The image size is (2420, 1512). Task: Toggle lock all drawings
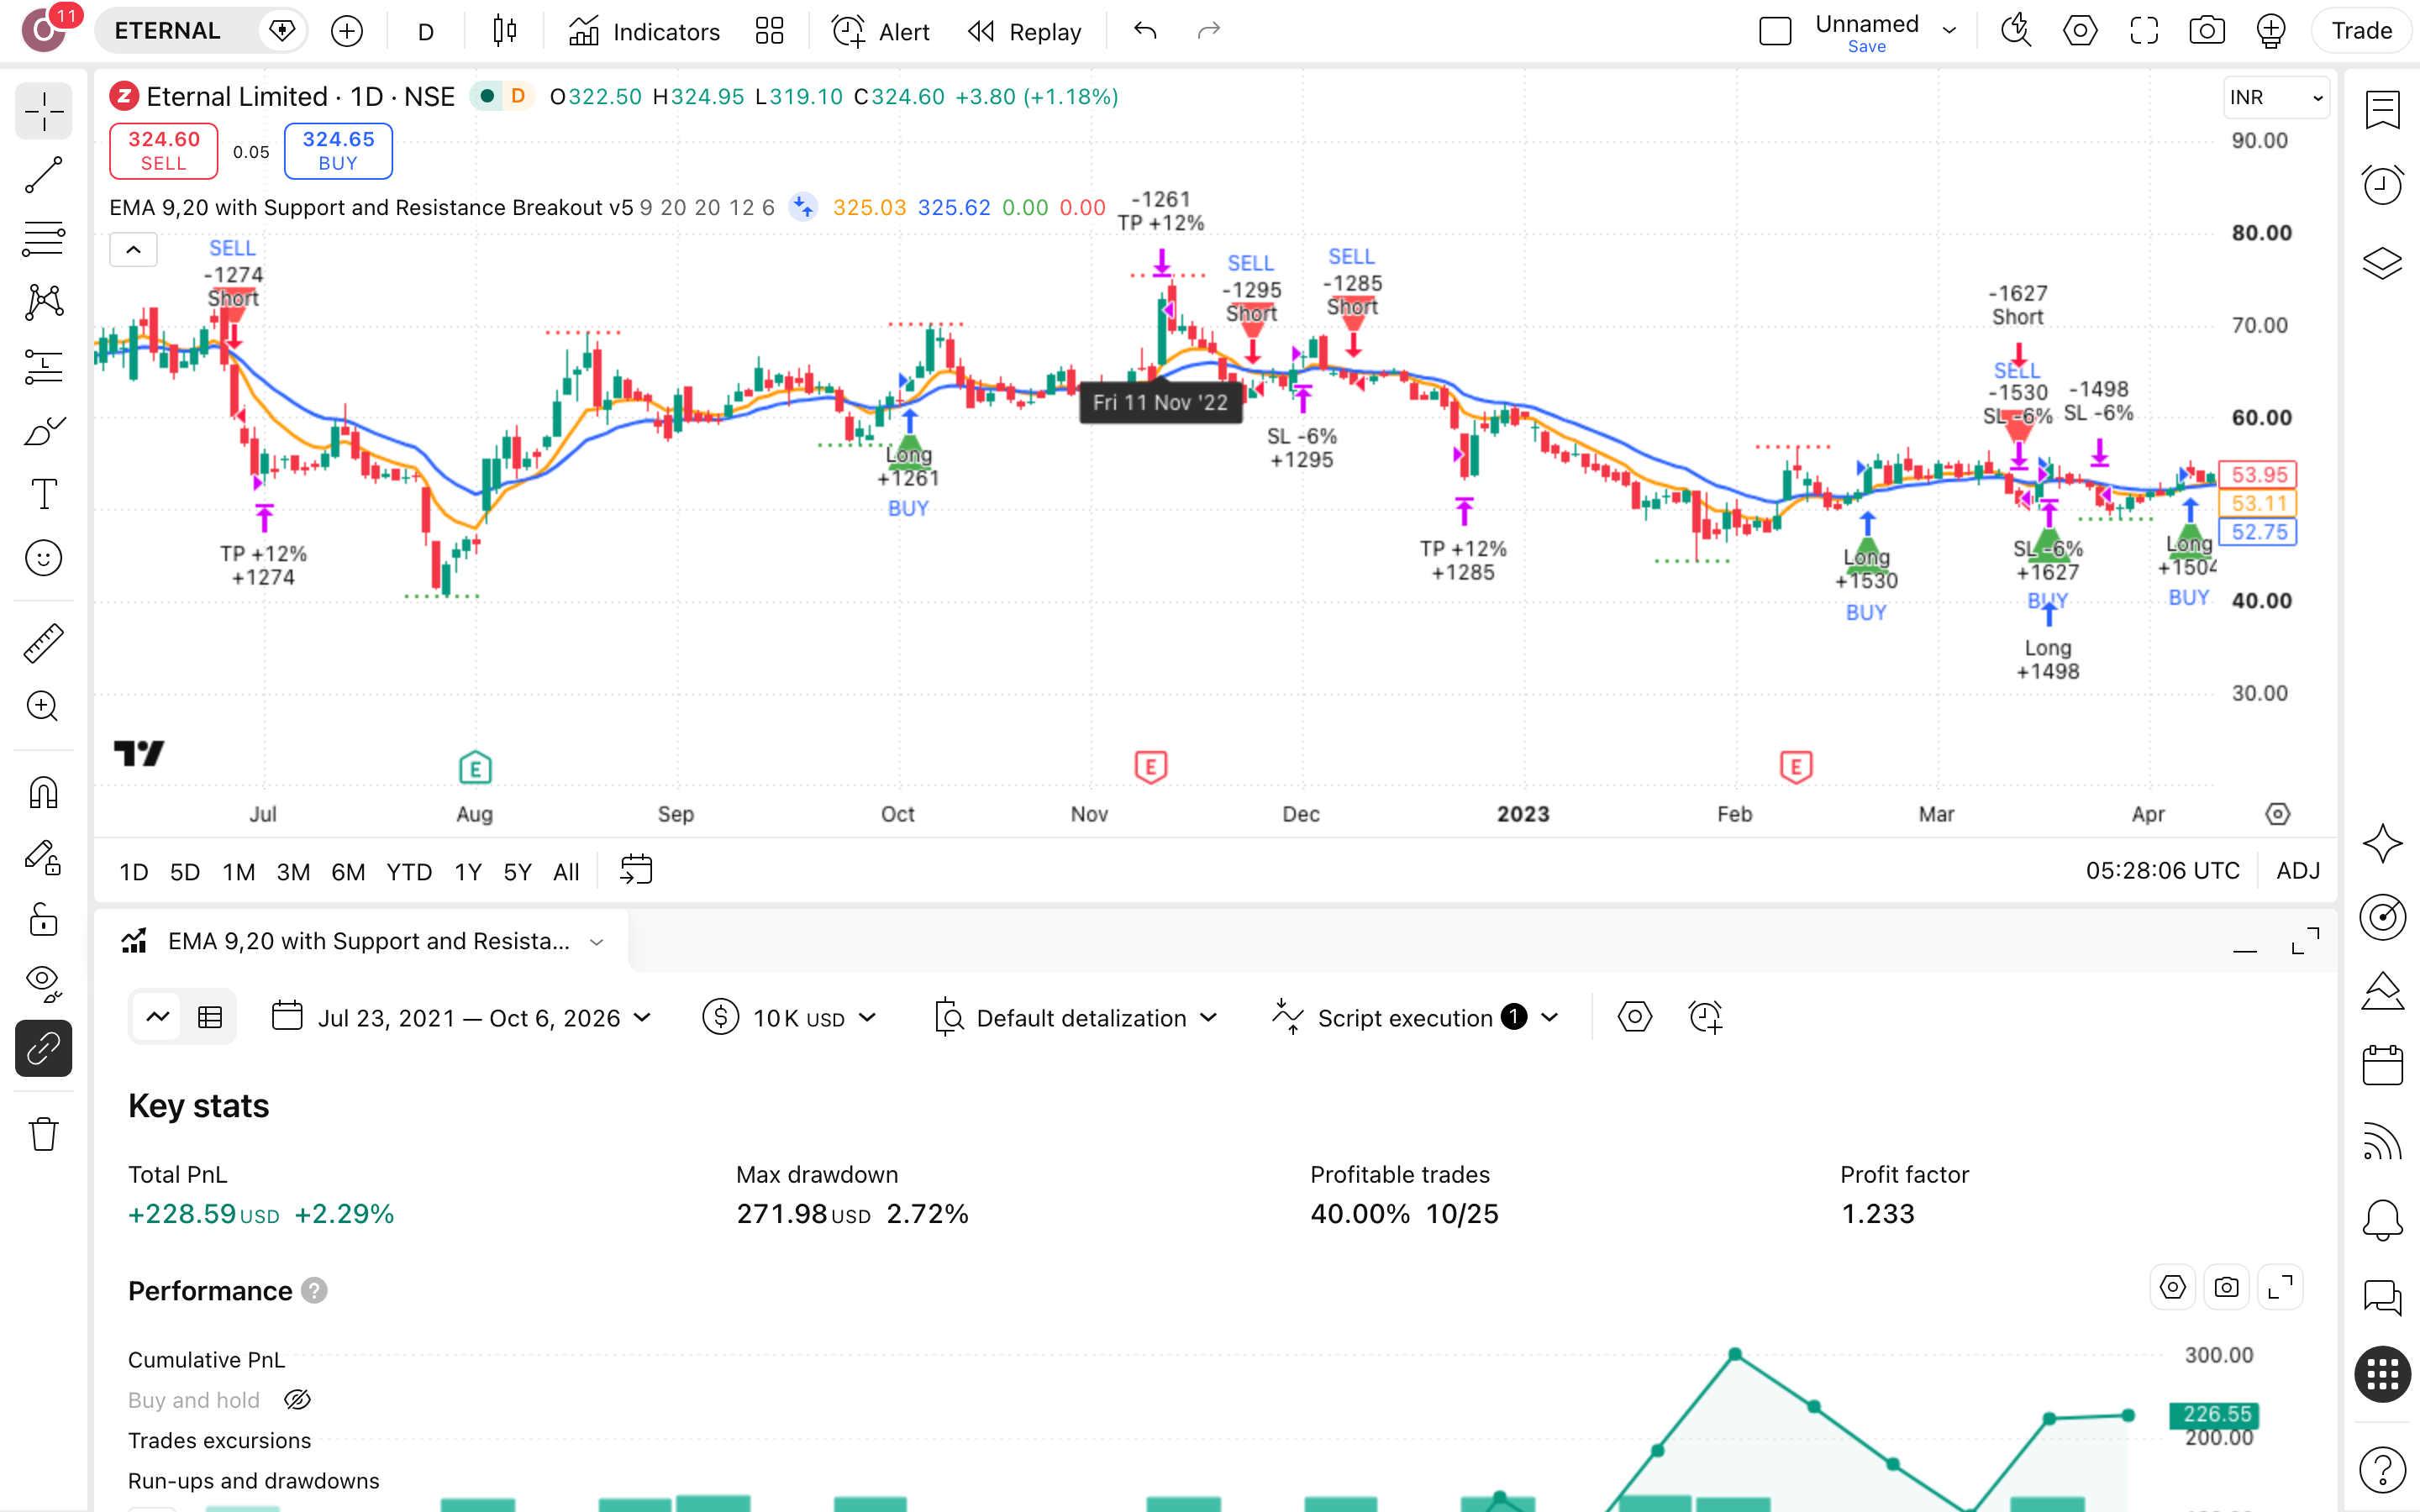[44, 921]
